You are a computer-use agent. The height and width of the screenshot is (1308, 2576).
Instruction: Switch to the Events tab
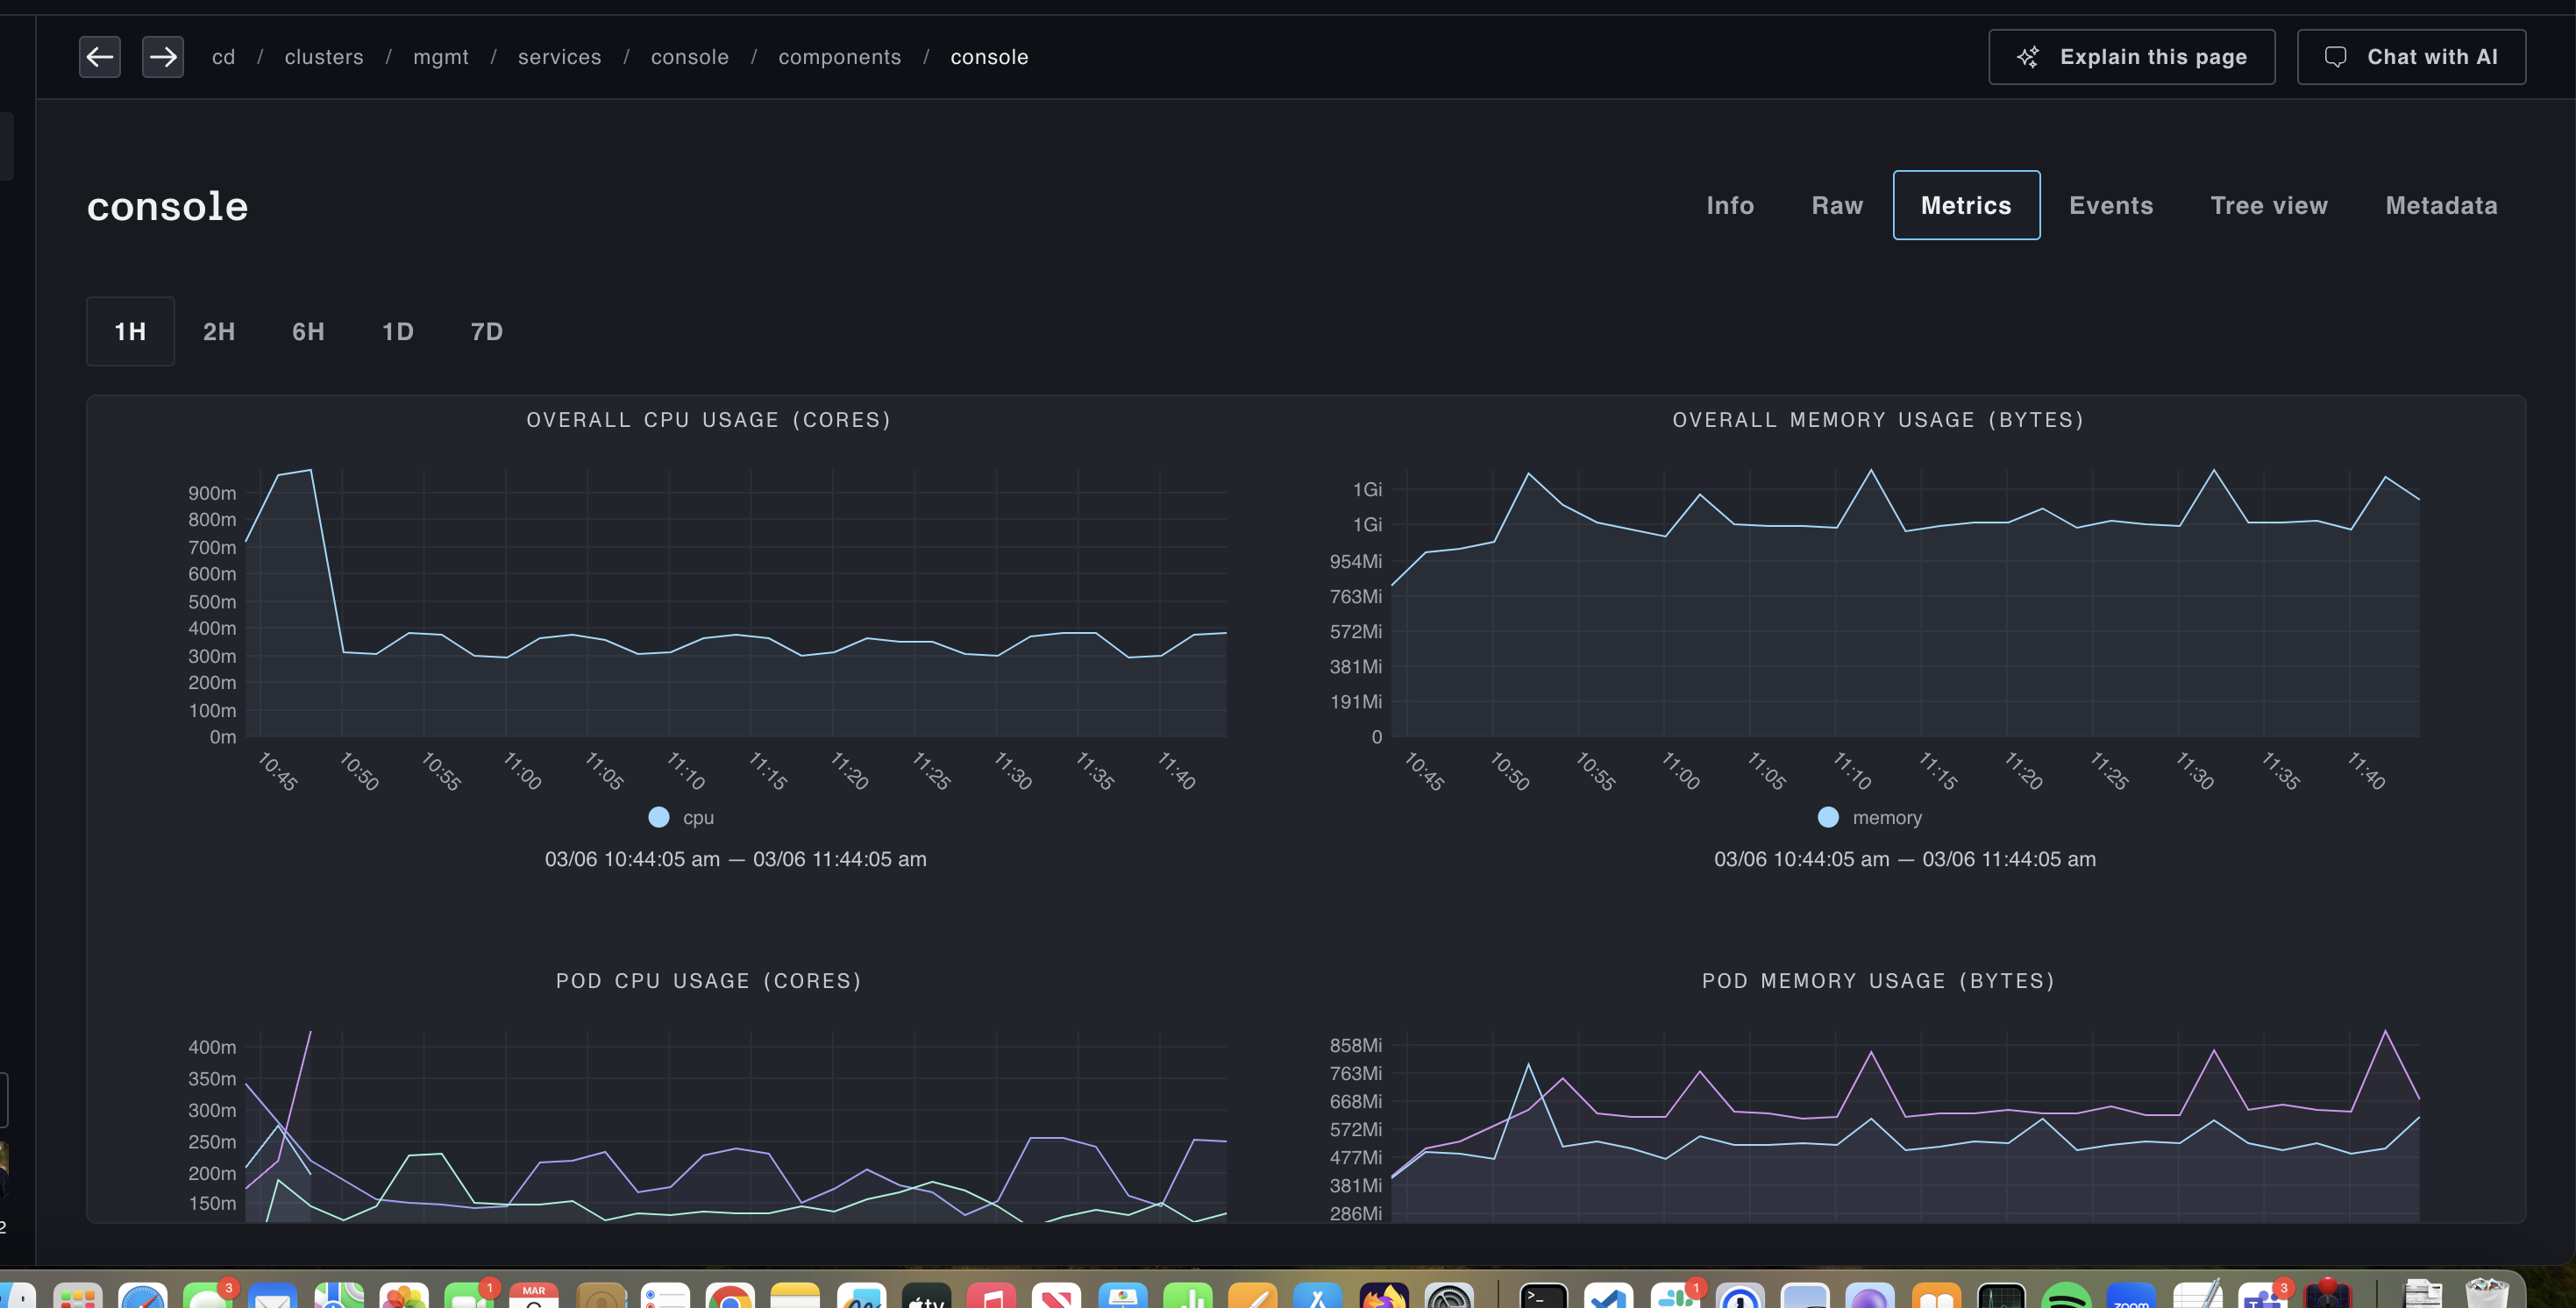coord(2110,205)
